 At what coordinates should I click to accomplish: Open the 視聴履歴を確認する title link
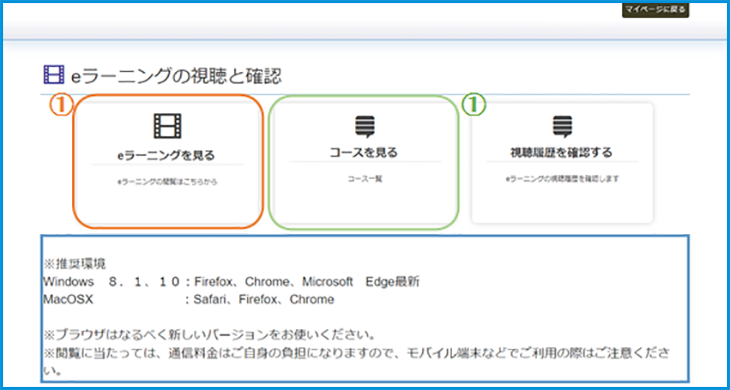tap(562, 153)
